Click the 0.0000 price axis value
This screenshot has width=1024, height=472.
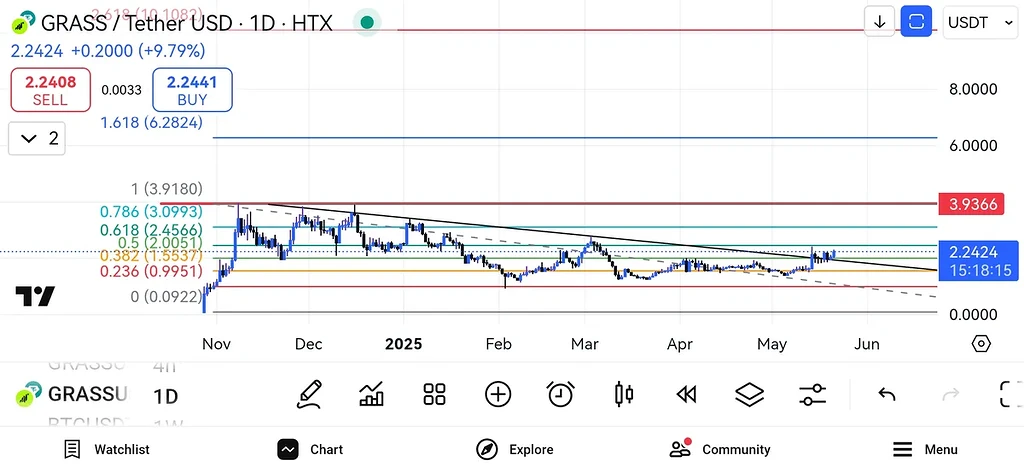(x=973, y=315)
